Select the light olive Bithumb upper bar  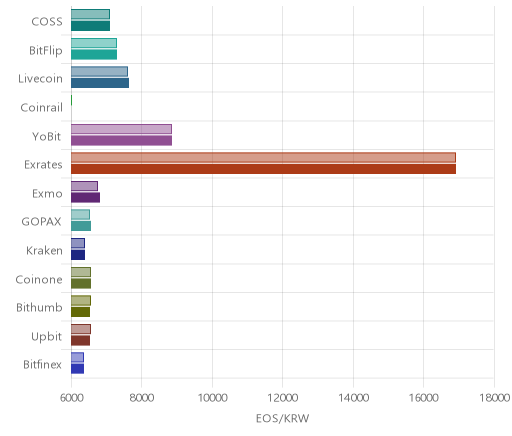tap(81, 301)
